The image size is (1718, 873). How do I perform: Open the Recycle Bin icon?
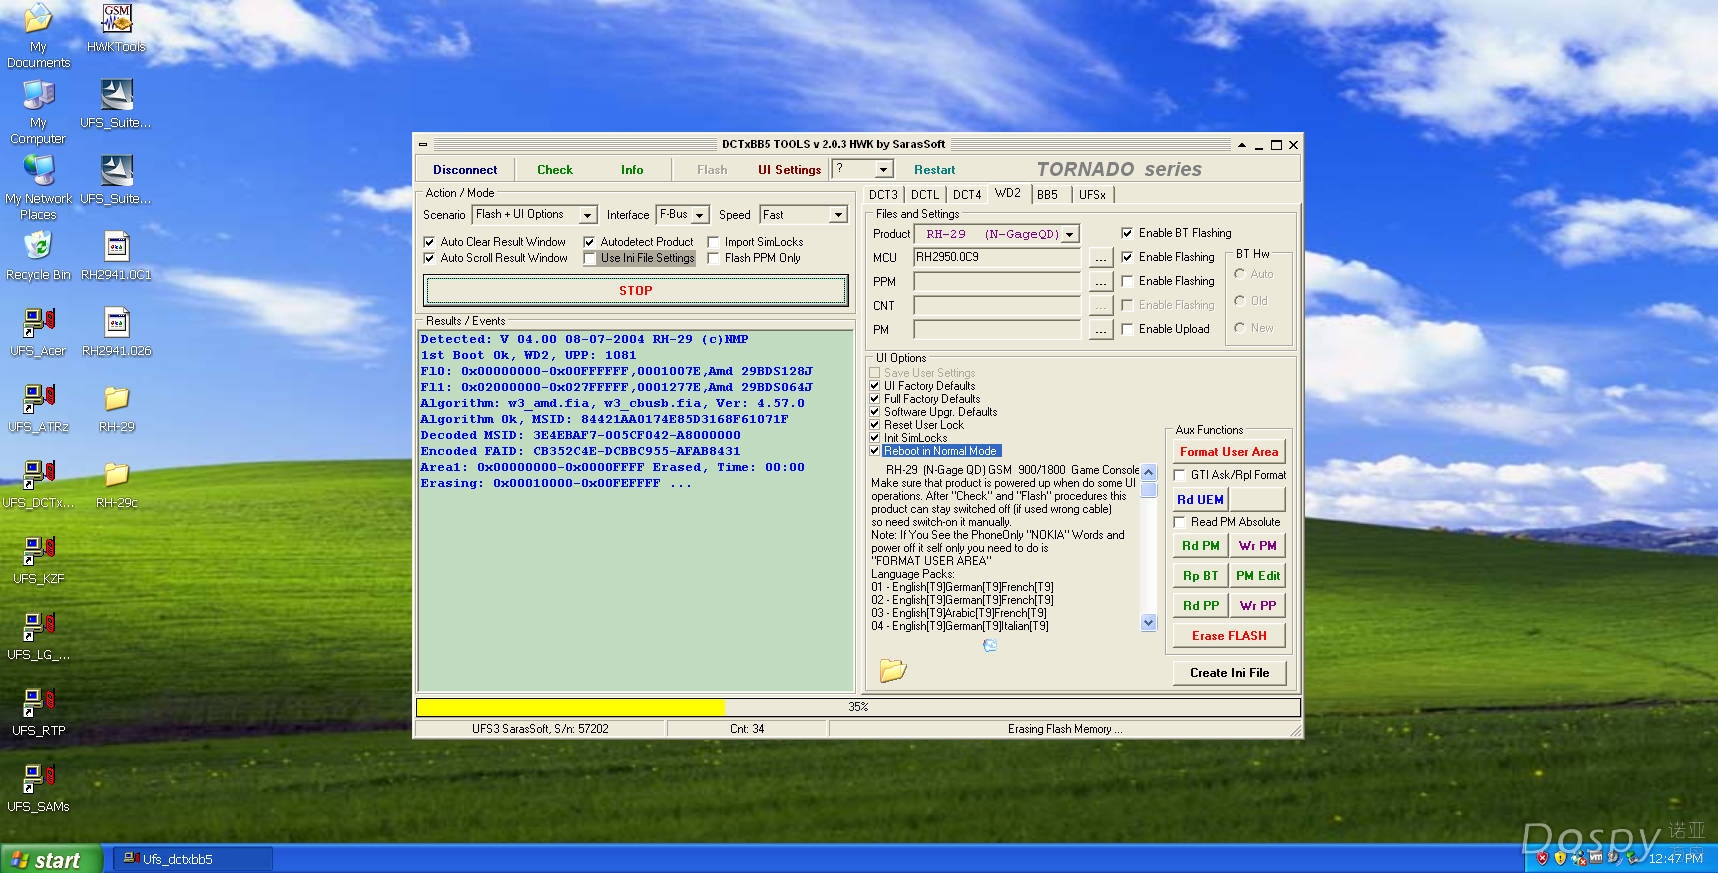pyautogui.click(x=38, y=255)
